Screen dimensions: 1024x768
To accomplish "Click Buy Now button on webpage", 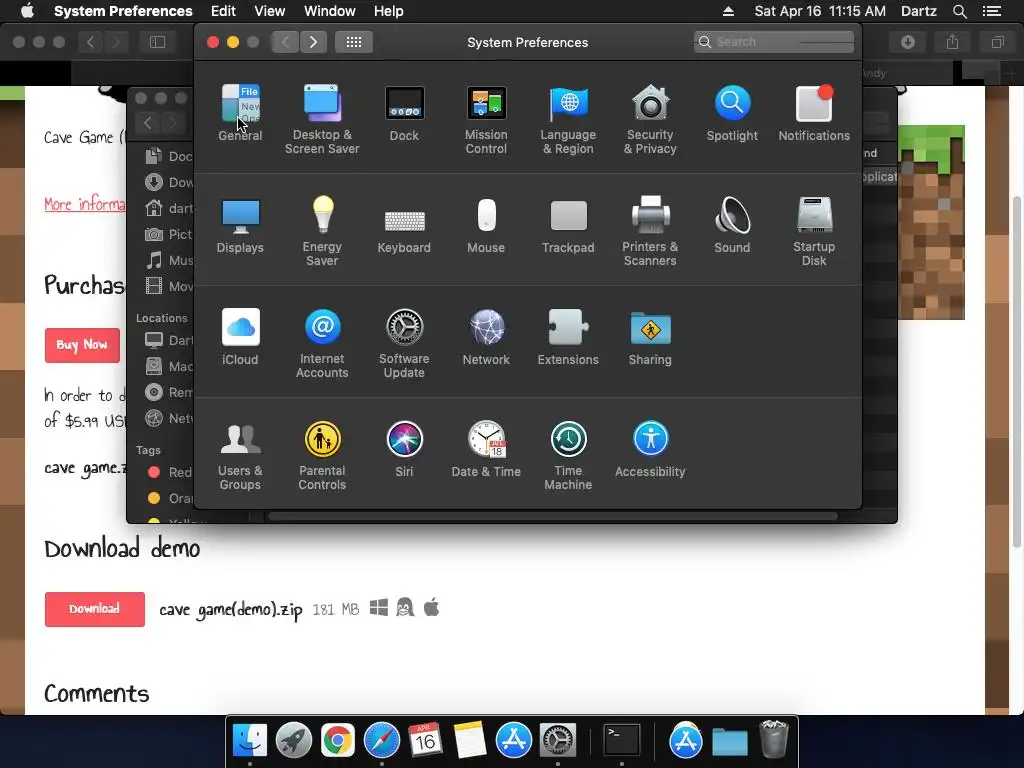I will 82,345.
